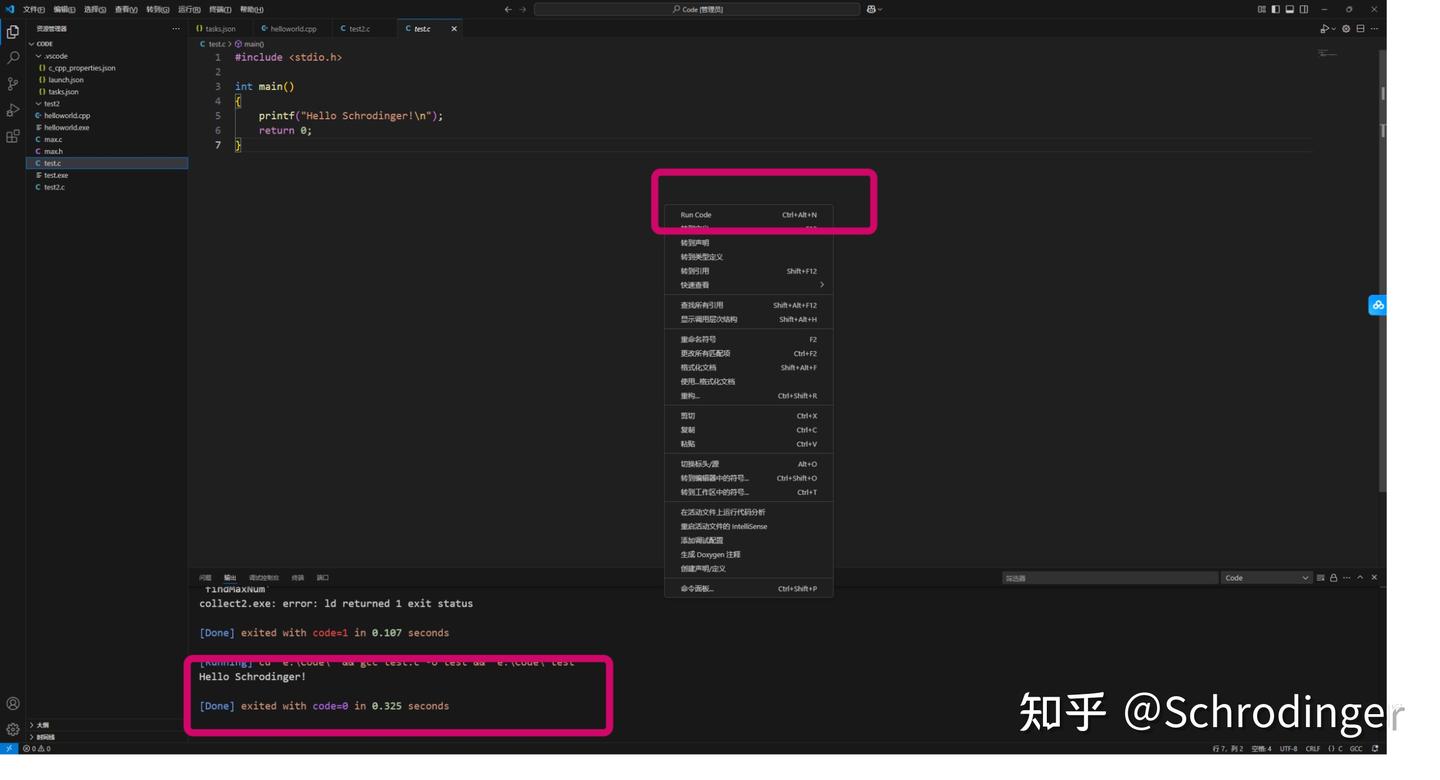Toggle scroll lock in the output panel
Screen dimensions: 1440x780
pos(1334,578)
